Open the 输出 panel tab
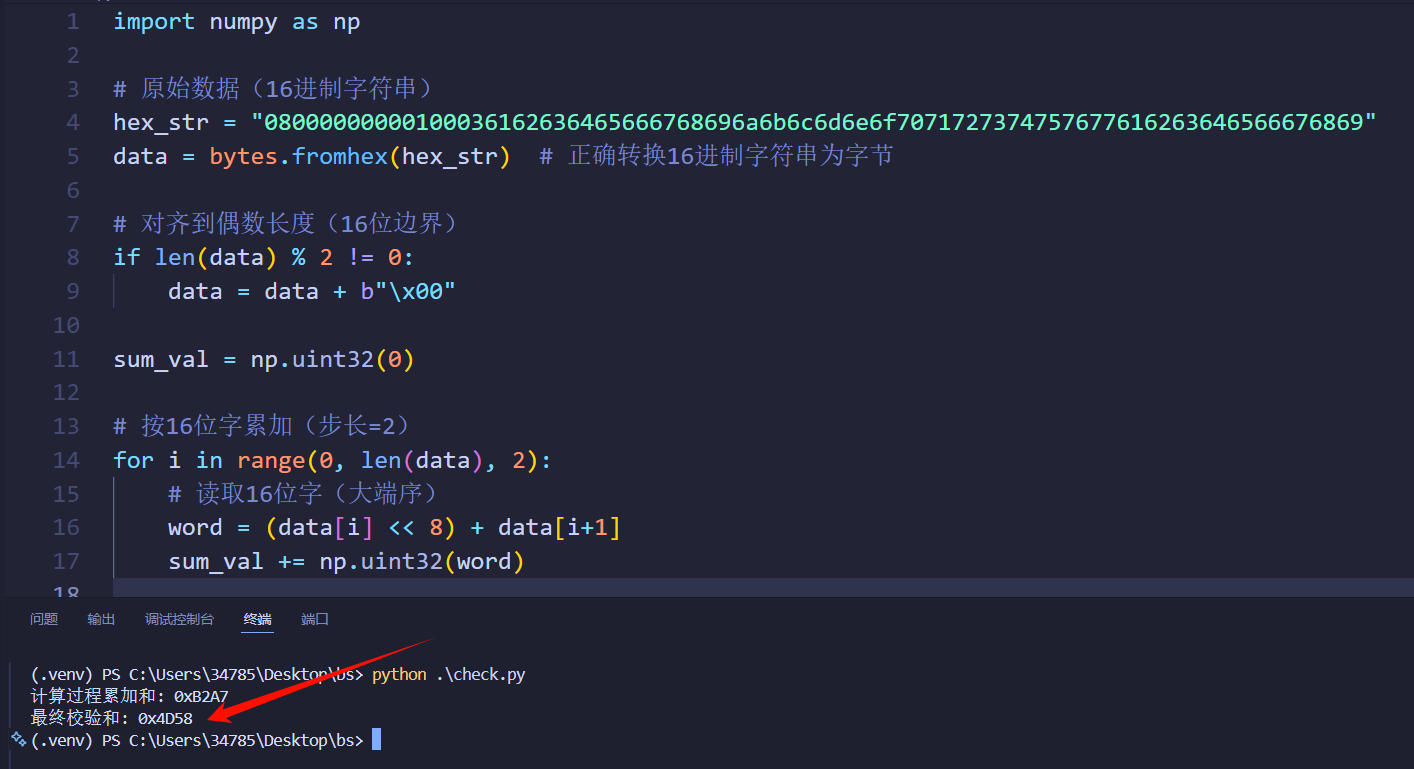This screenshot has width=1414, height=769. click(100, 619)
